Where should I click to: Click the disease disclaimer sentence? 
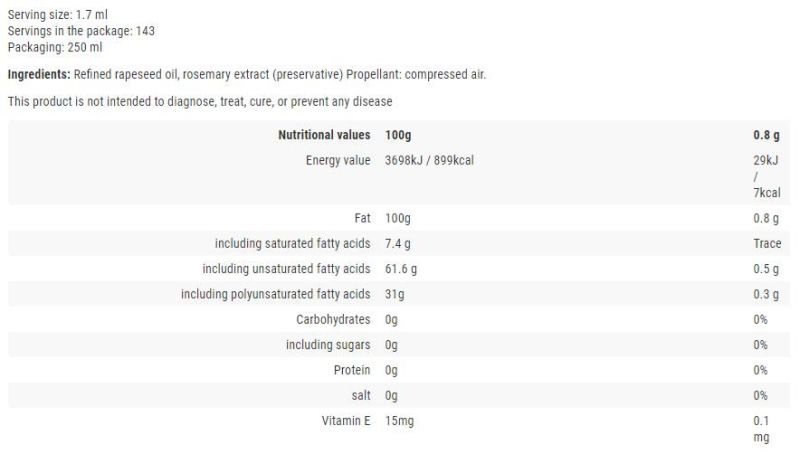coord(200,102)
